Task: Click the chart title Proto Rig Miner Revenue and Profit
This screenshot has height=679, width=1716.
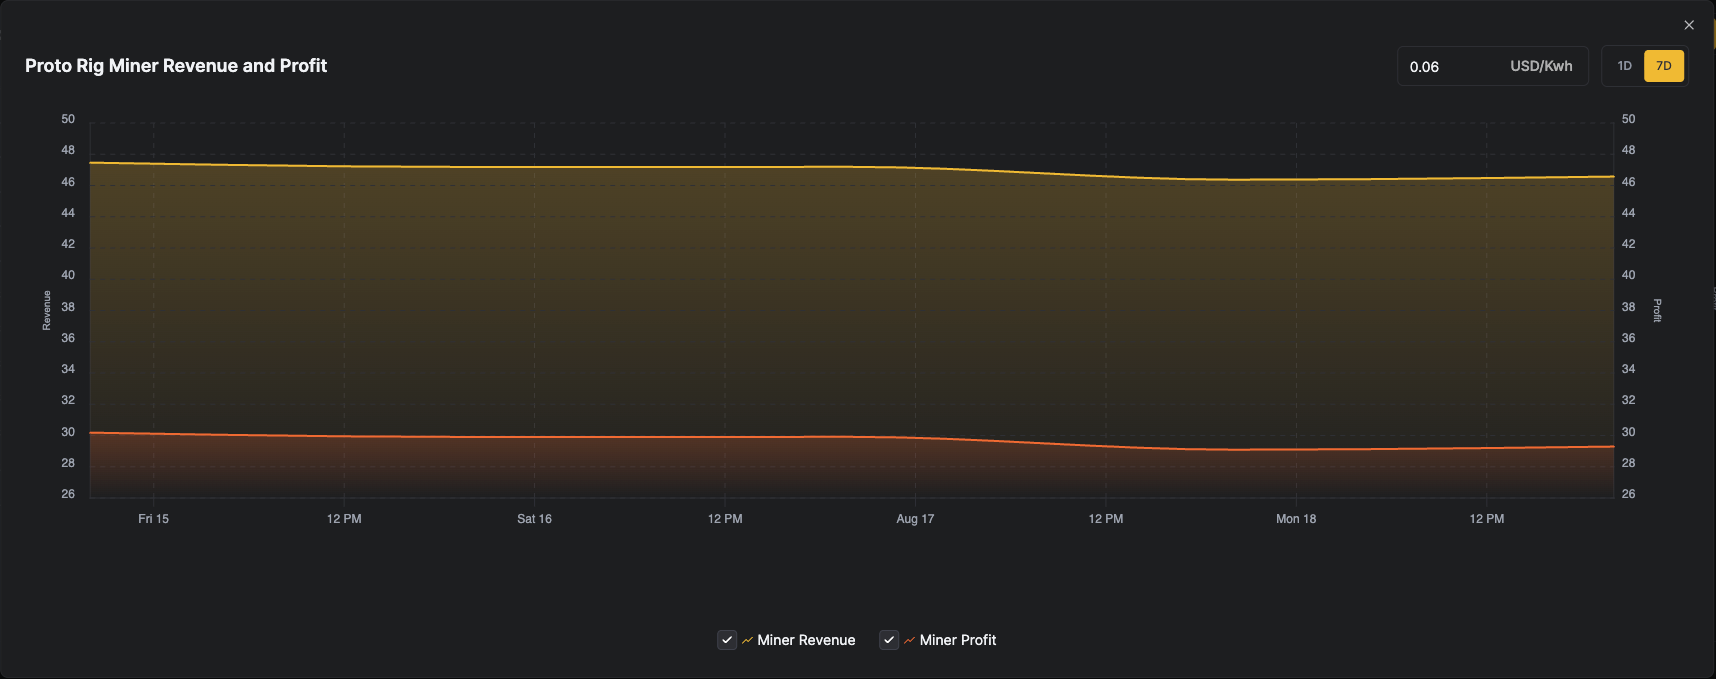Action: click(176, 66)
